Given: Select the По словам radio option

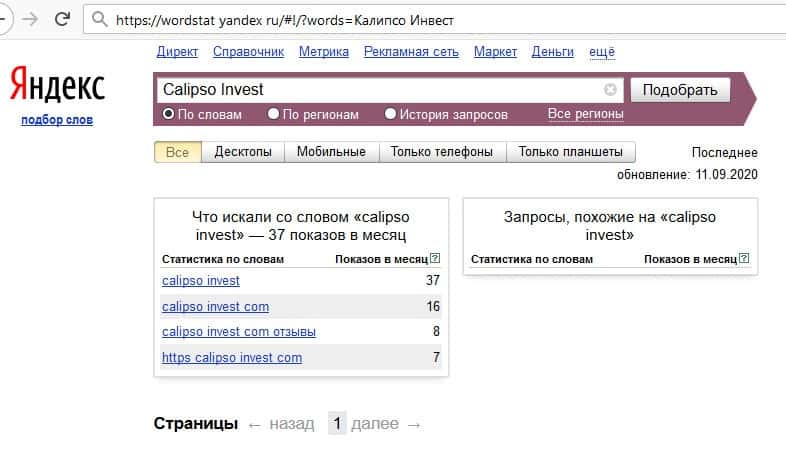Looking at the screenshot, I should tap(169, 114).
